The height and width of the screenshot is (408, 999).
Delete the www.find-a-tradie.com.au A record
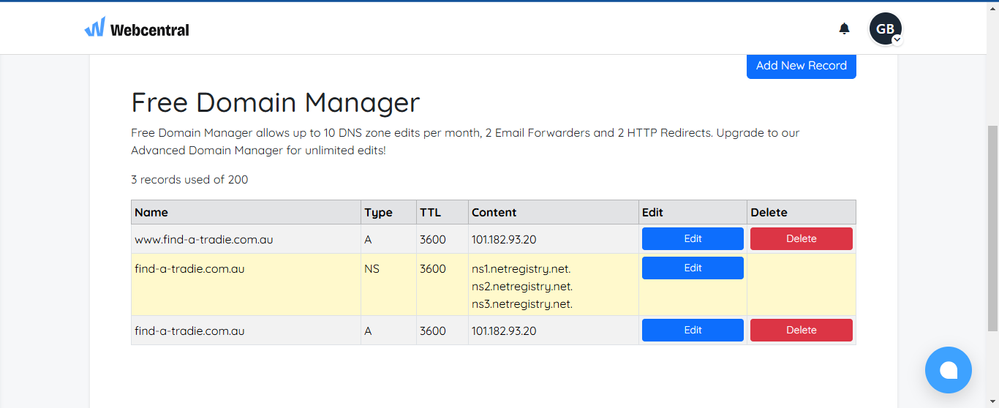(x=801, y=239)
